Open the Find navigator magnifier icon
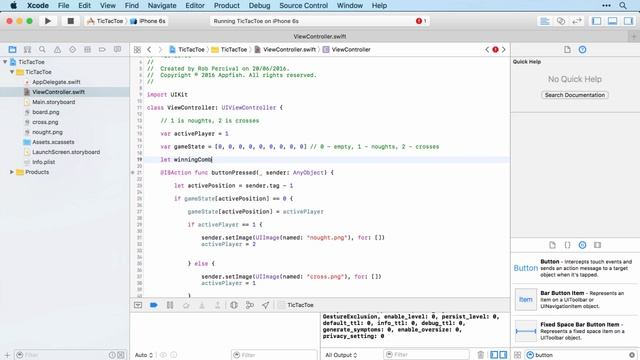This screenshot has width=640, height=360. [42, 49]
